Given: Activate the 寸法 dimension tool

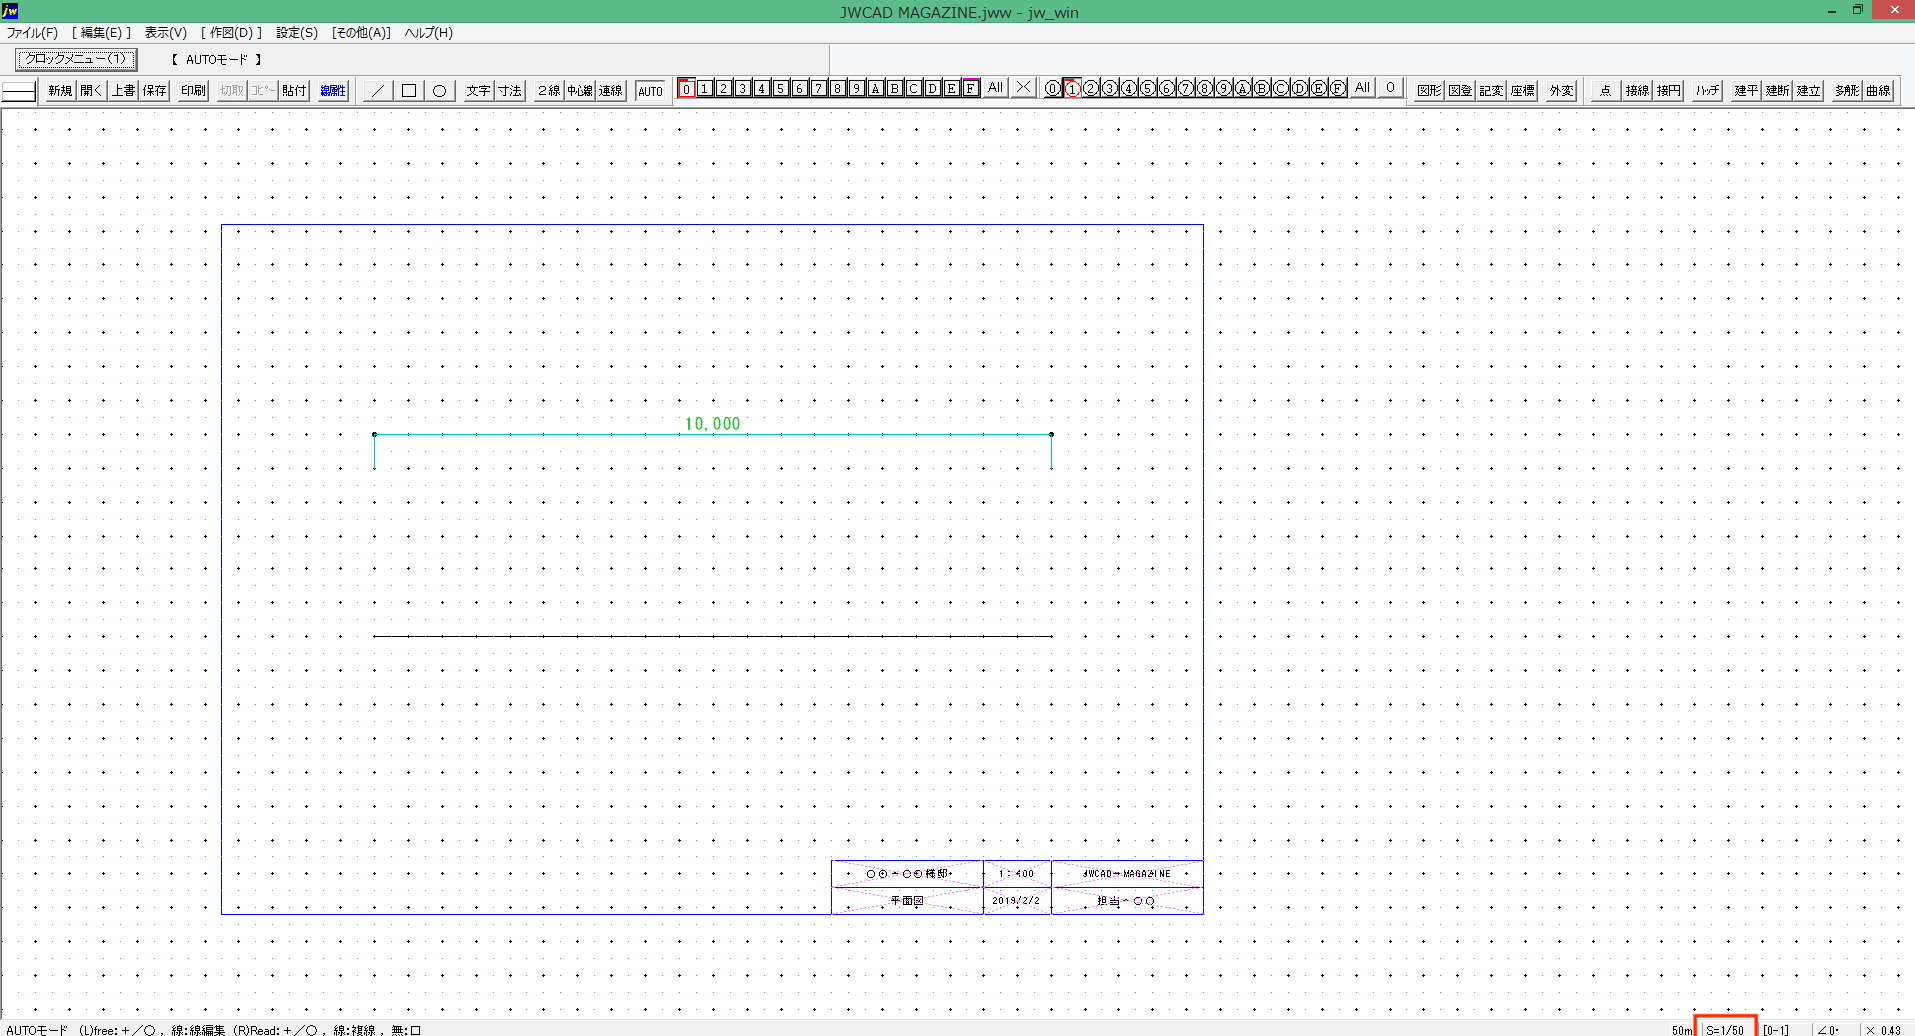Looking at the screenshot, I should point(510,91).
